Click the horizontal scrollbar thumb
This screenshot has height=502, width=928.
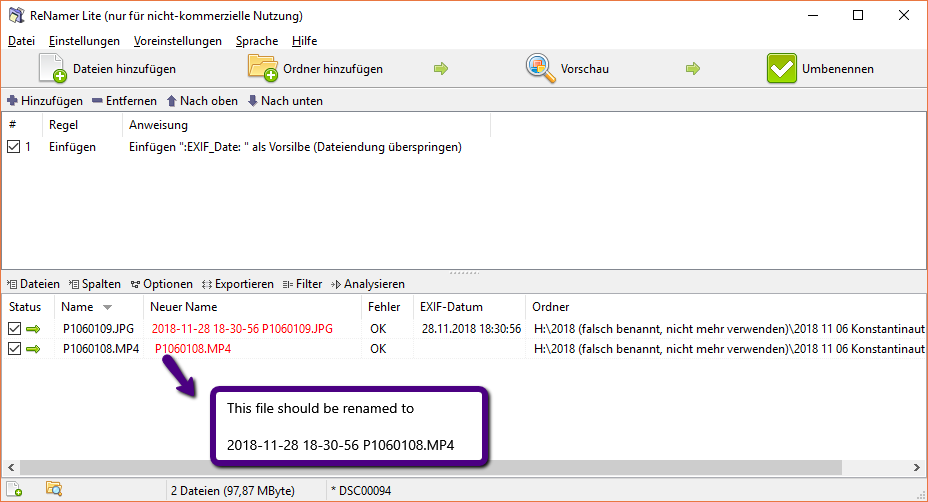point(431,468)
